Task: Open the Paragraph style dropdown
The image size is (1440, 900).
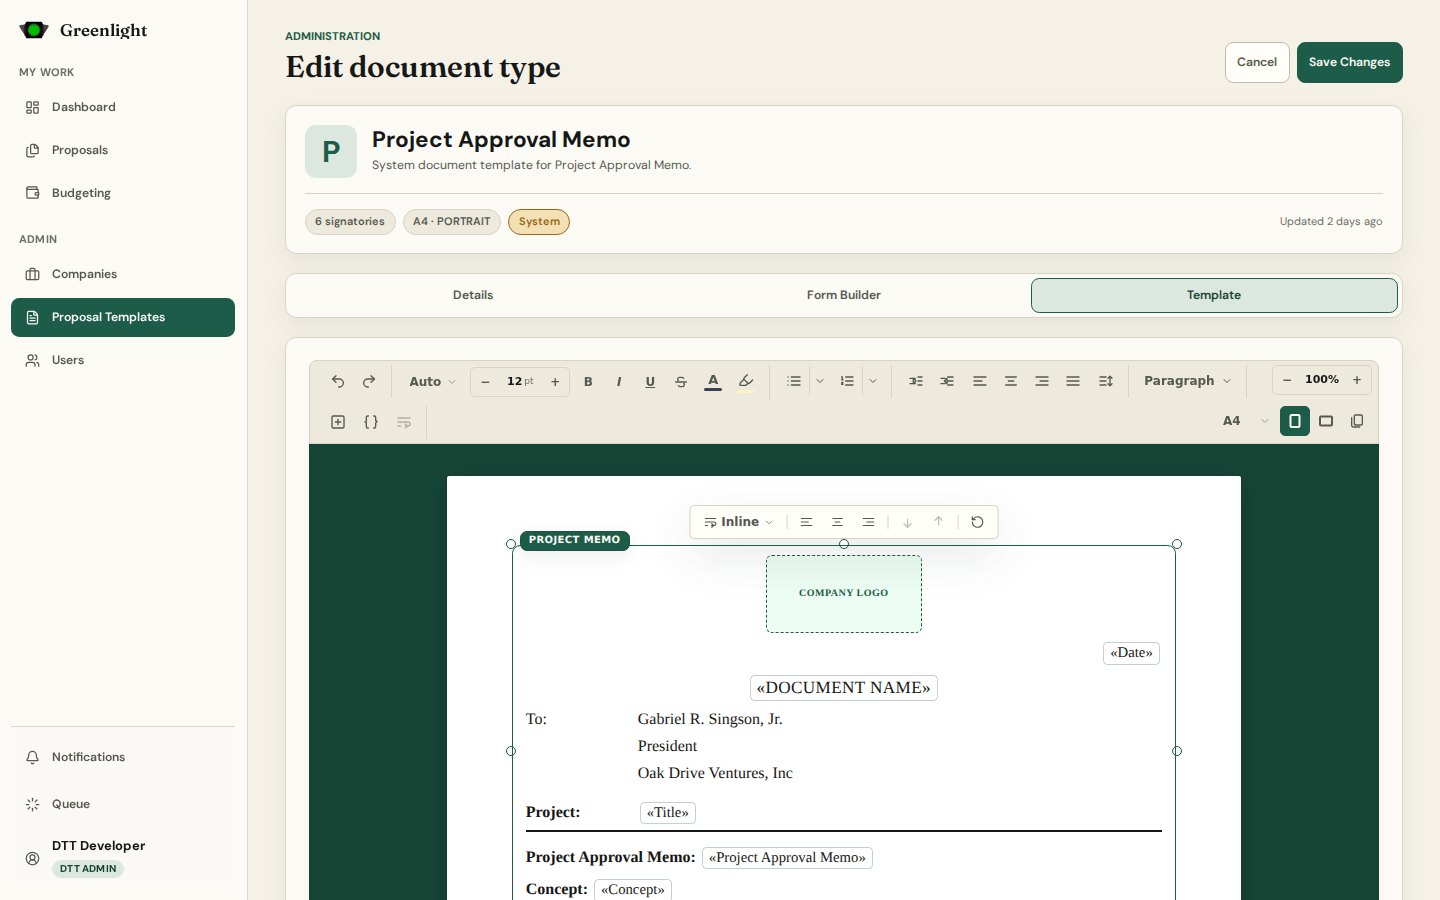Action: (x=1188, y=381)
